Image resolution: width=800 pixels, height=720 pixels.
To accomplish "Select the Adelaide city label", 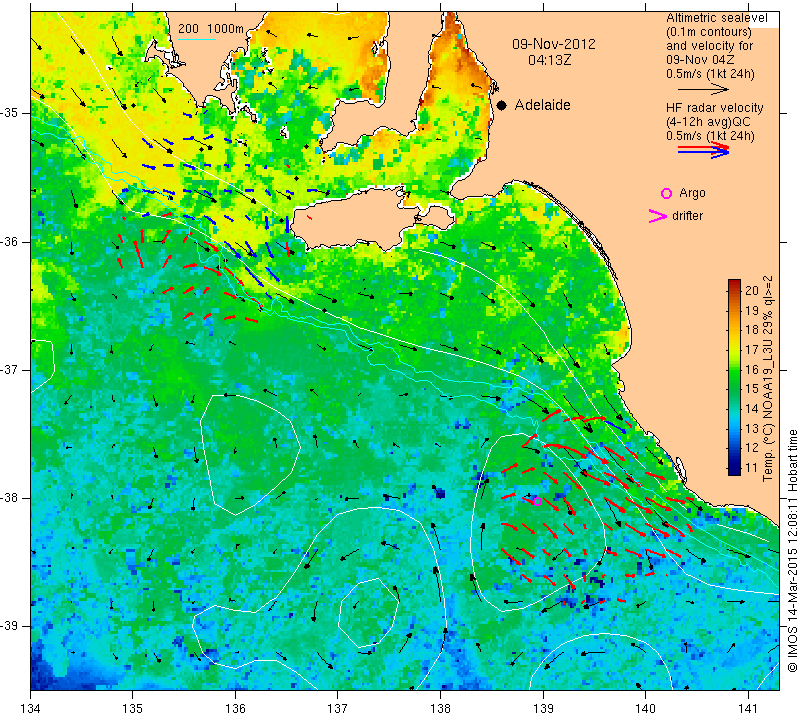I will pyautogui.click(x=542, y=105).
